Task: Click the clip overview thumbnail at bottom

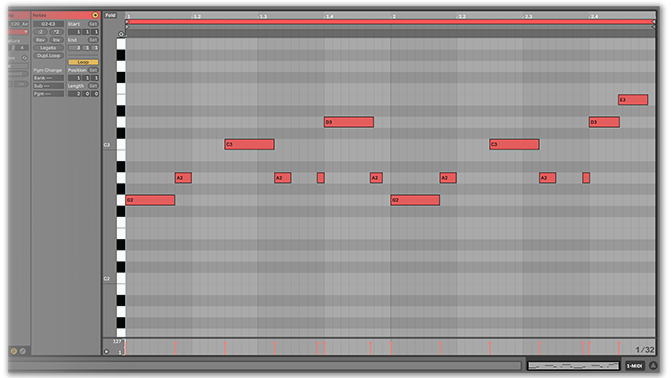Action: point(573,366)
